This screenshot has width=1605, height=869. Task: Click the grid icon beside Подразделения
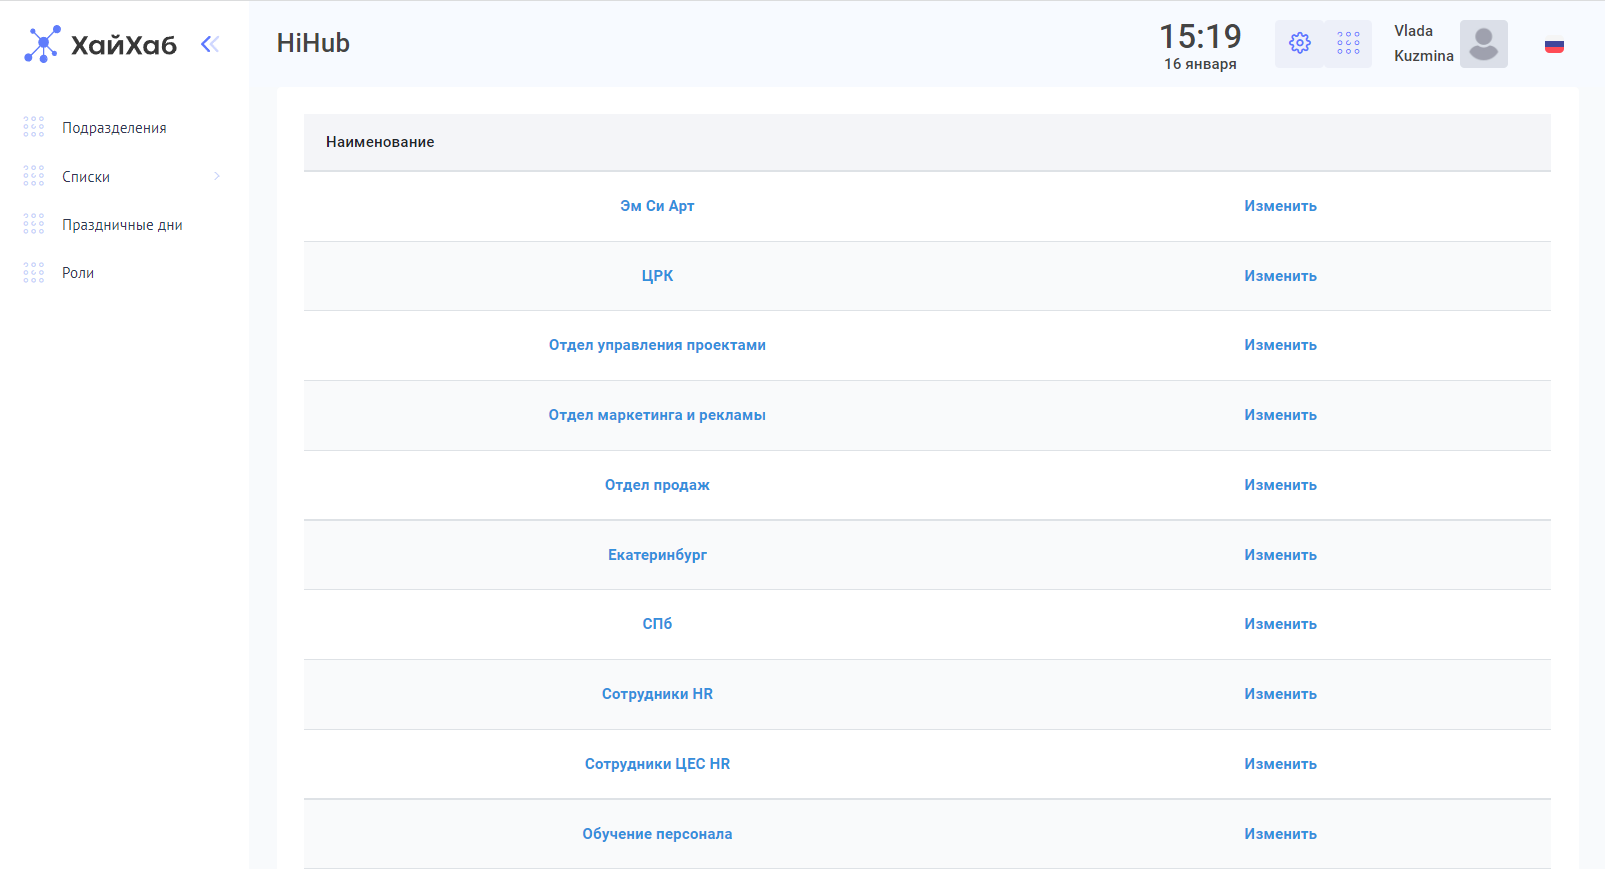[x=34, y=127]
